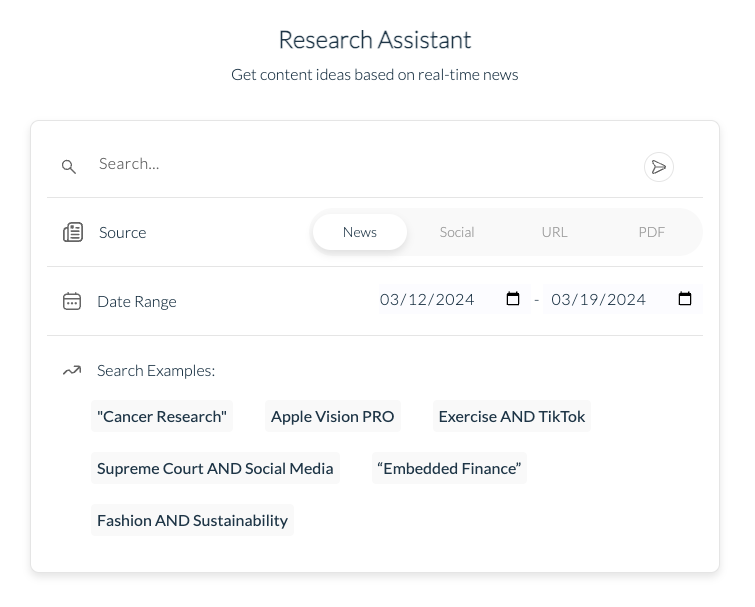
Task: Click the calendar Date Range icon
Action: pyautogui.click(x=72, y=301)
